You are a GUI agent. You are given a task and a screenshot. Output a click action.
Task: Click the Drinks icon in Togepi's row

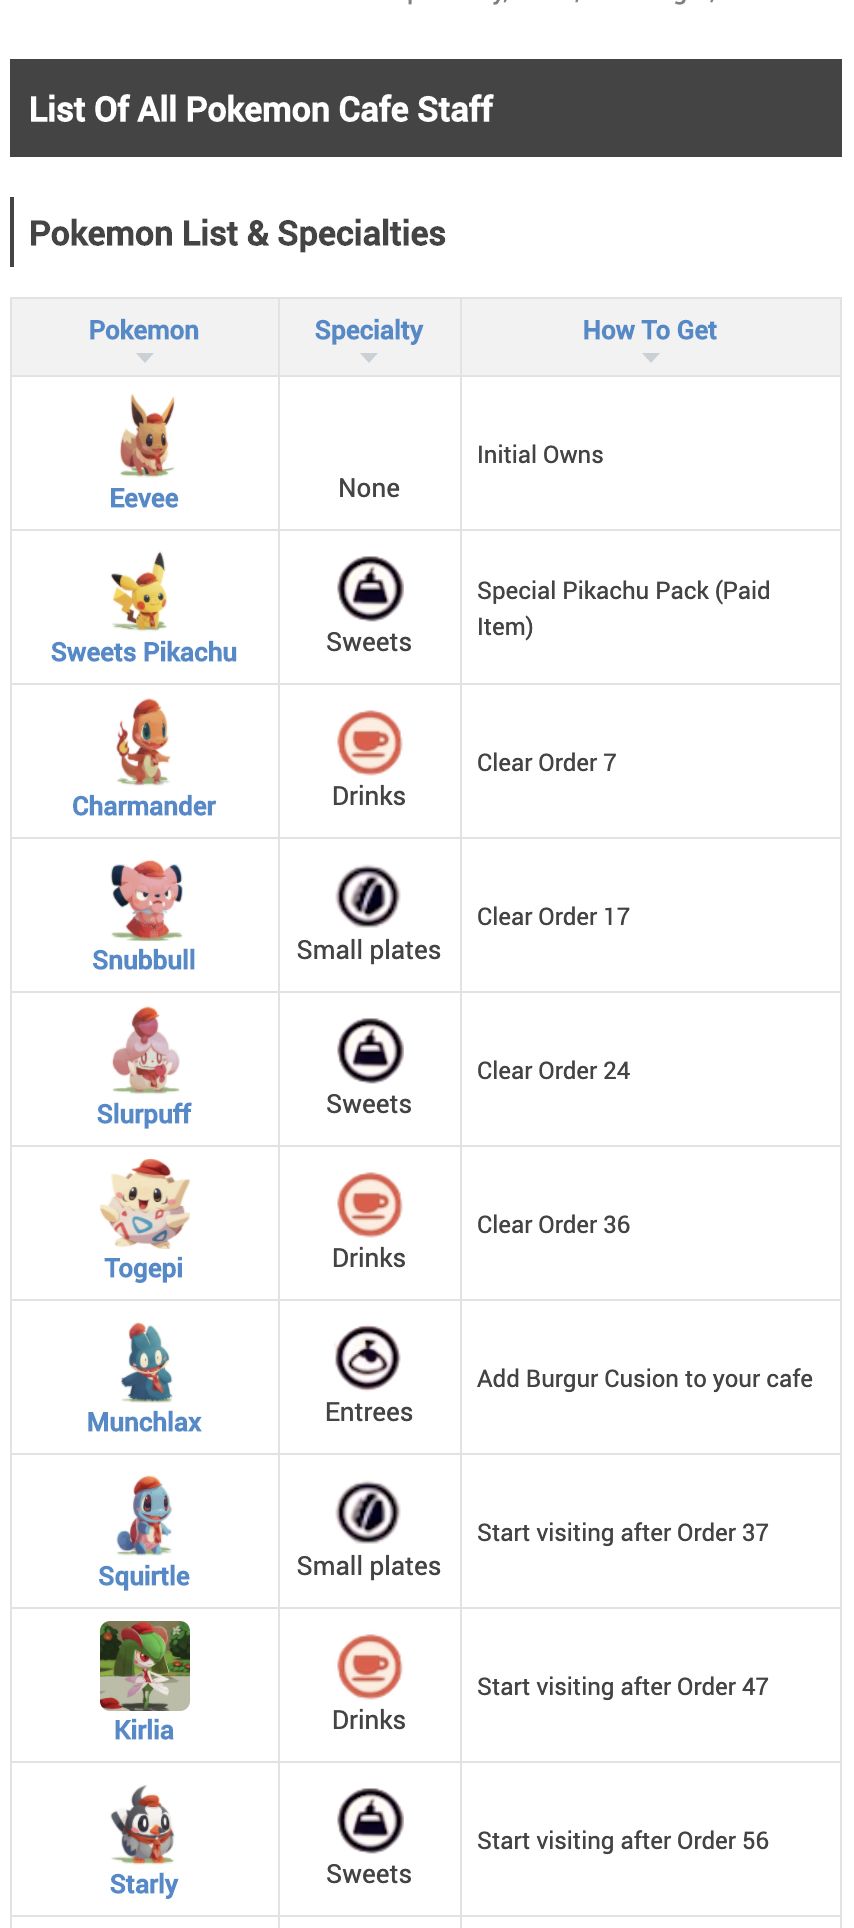369,1205
